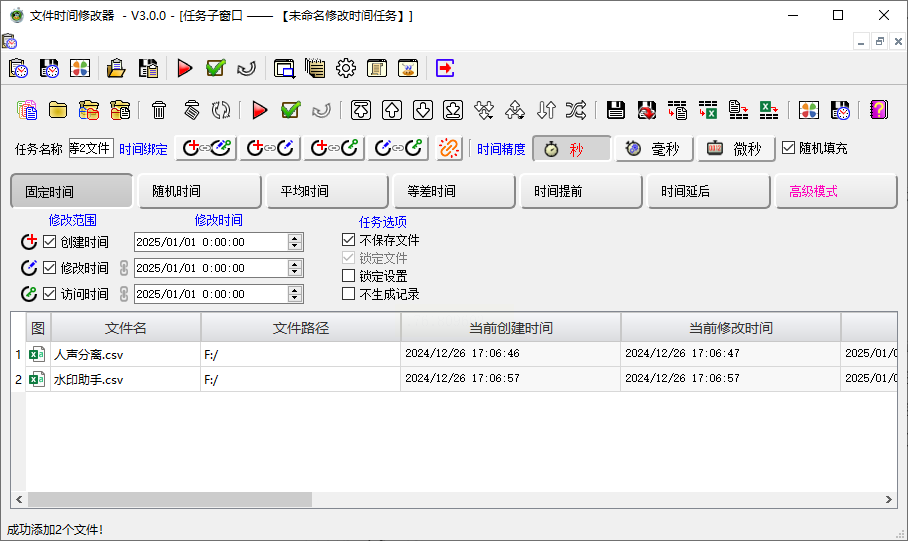This screenshot has width=908, height=541.
Task: Enable the 不生成记录 option
Action: [x=348, y=294]
